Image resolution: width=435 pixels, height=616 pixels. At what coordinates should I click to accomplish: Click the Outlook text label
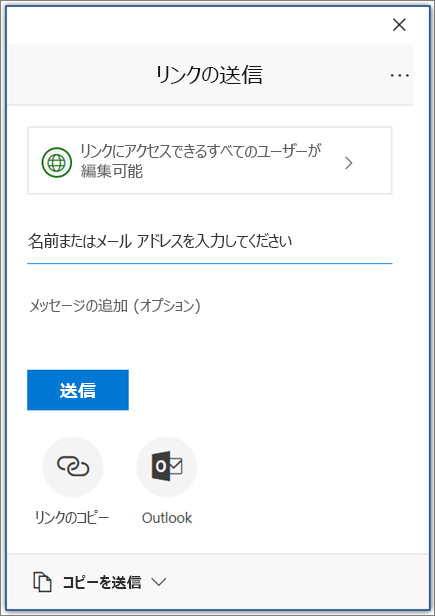pyautogui.click(x=167, y=518)
